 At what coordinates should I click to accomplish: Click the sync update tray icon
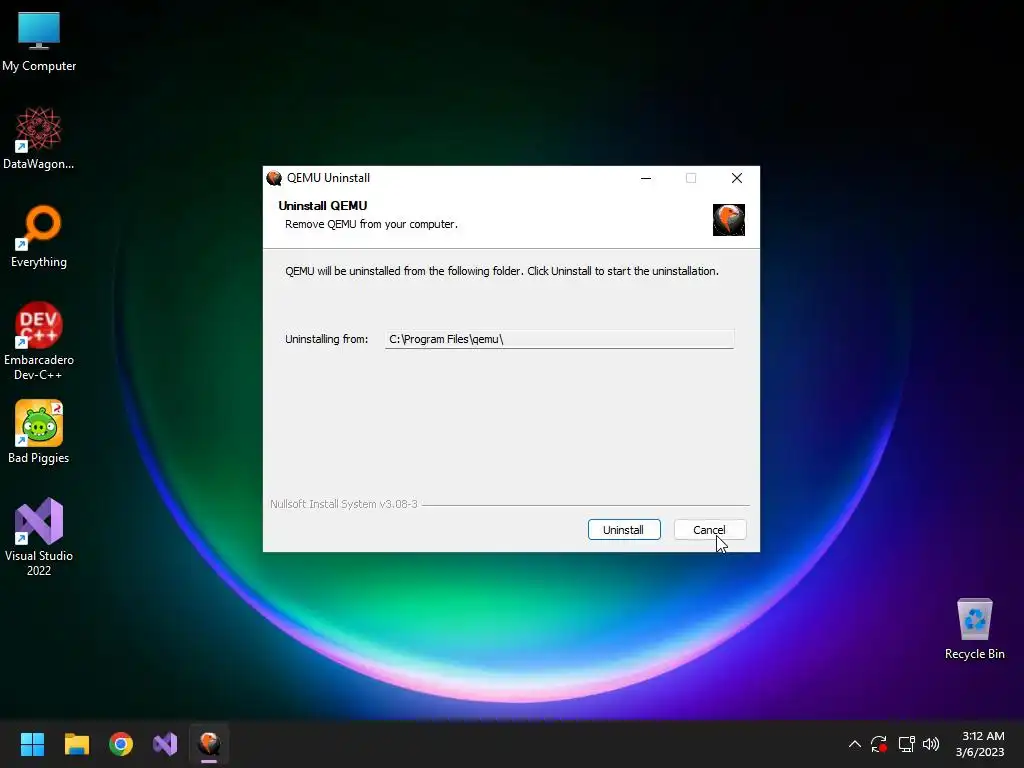click(879, 744)
